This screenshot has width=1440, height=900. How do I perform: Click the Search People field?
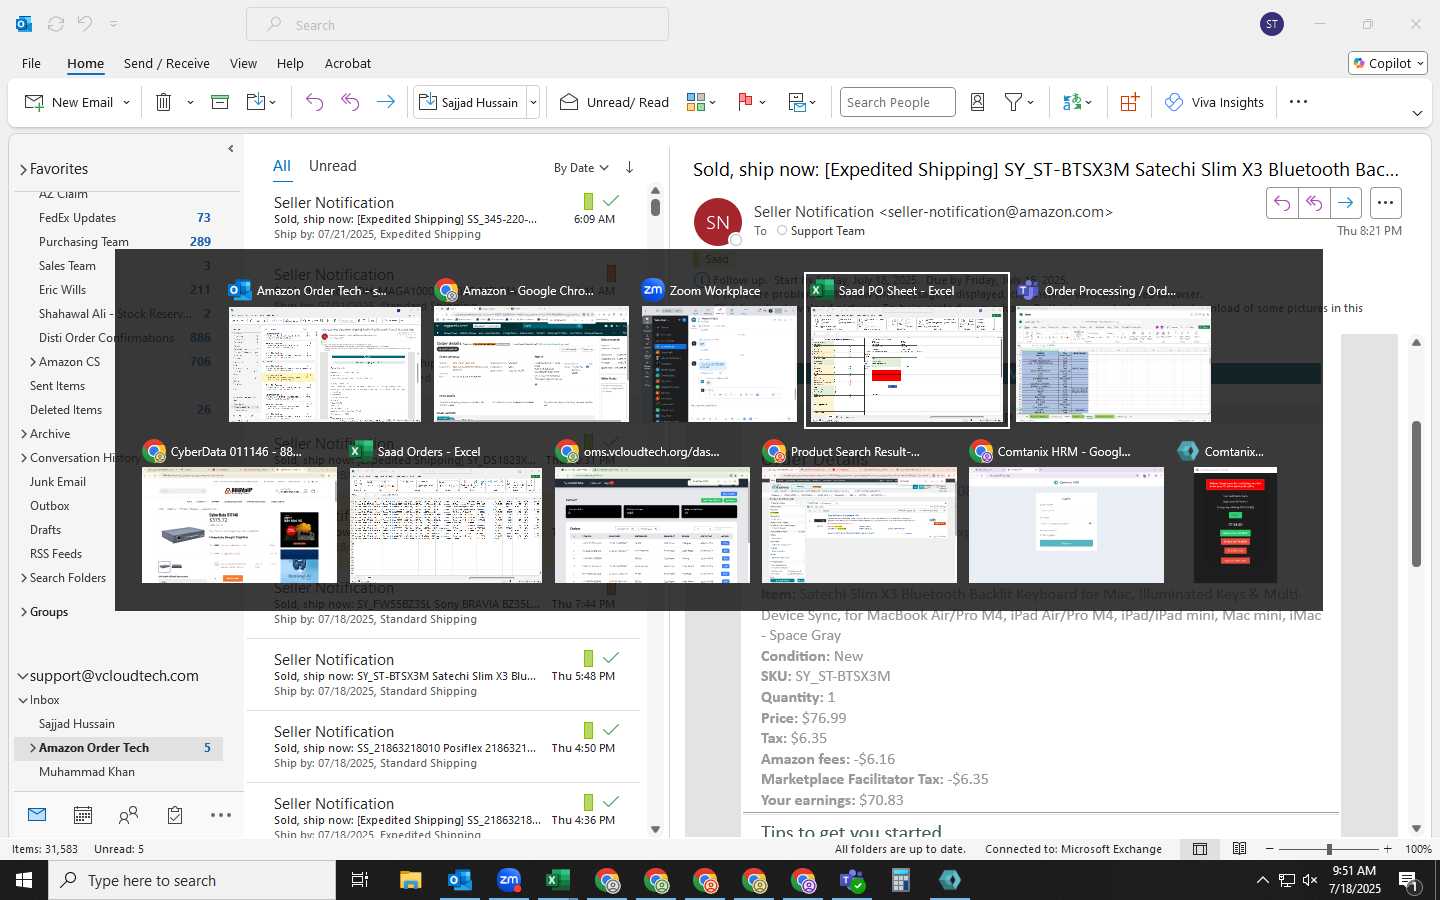[x=897, y=102]
